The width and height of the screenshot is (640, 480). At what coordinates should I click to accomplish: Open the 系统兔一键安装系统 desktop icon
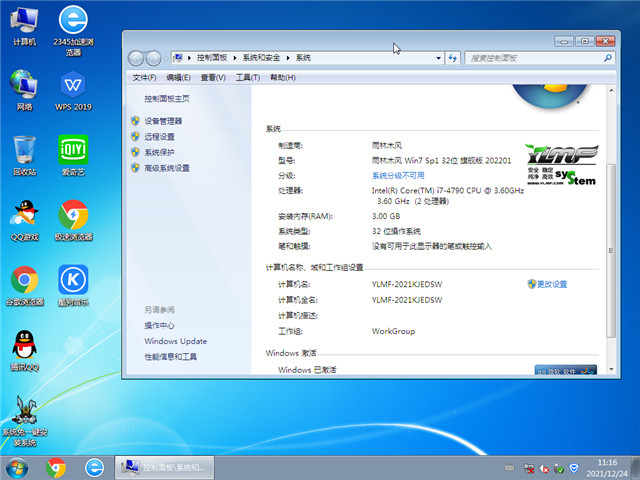click(x=24, y=421)
